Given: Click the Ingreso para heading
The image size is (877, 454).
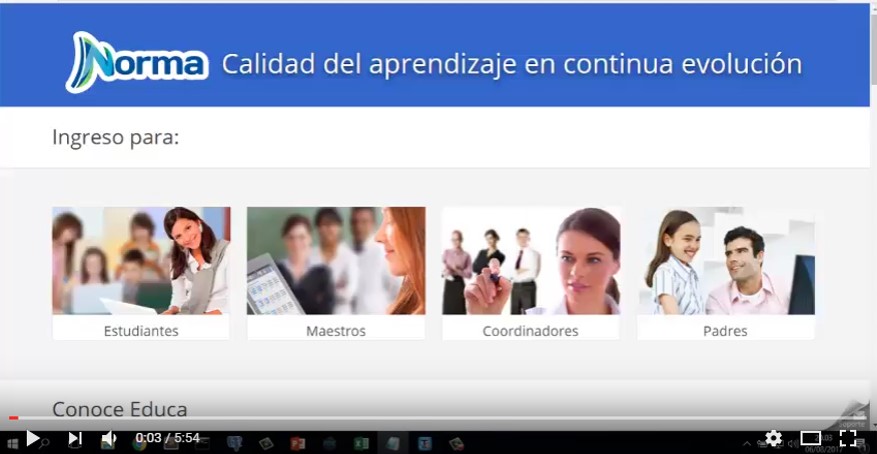Looking at the screenshot, I should (x=115, y=137).
